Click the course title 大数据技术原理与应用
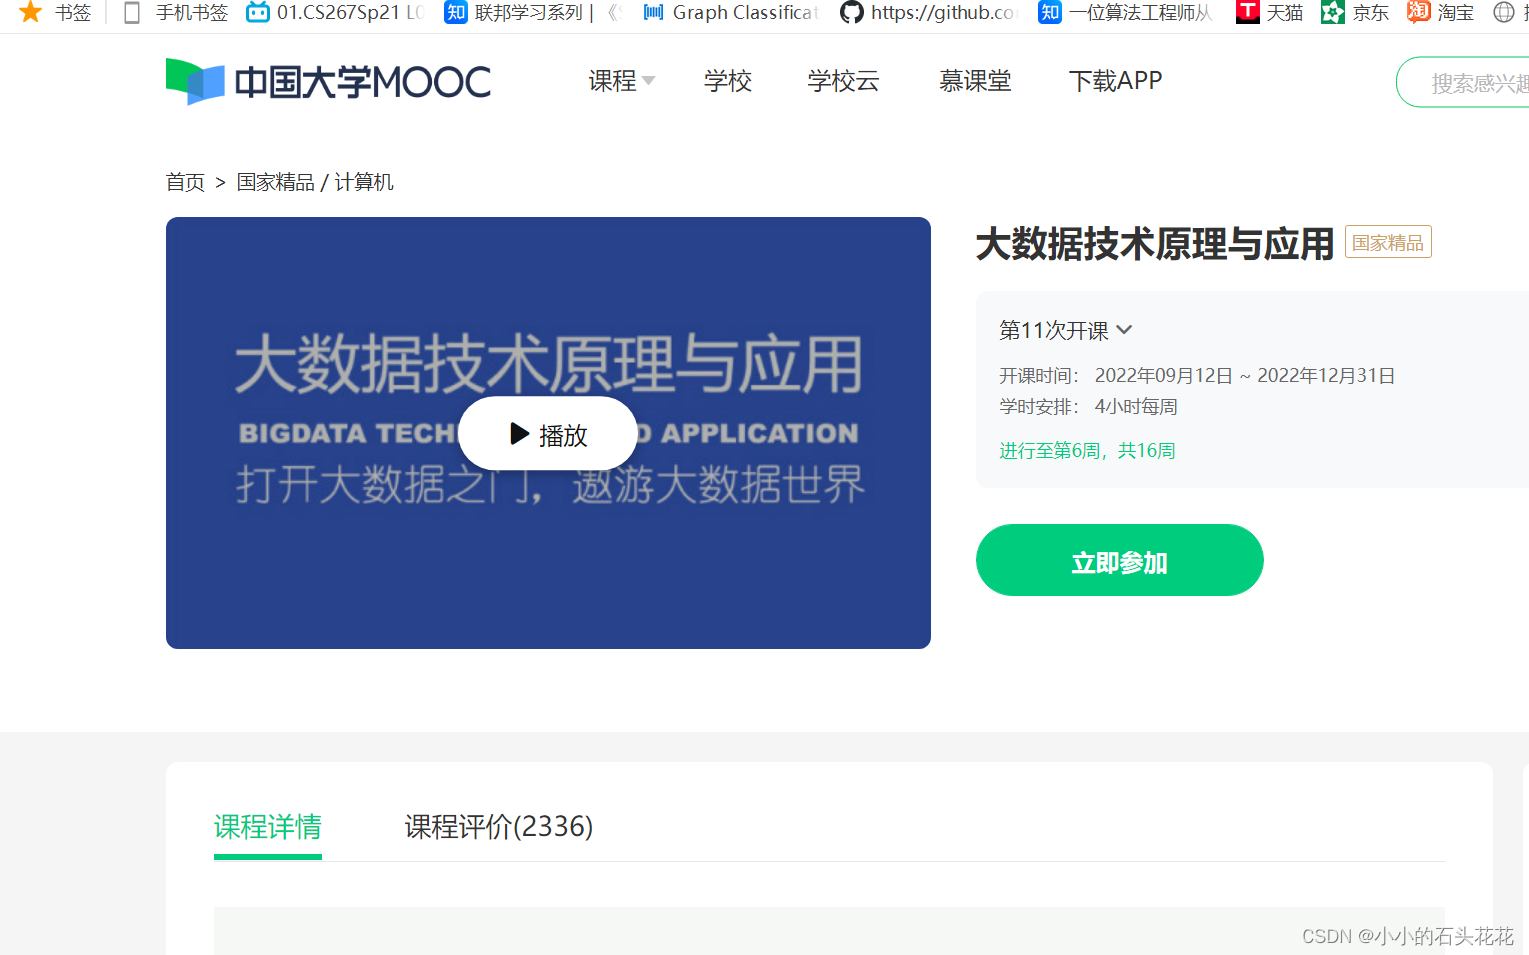Image resolution: width=1529 pixels, height=955 pixels. tap(1155, 243)
